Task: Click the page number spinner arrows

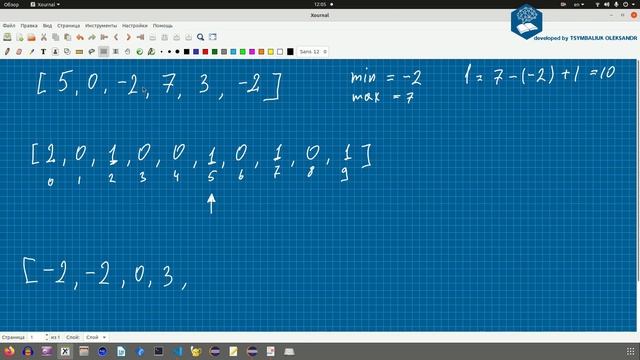Action: 47,337
